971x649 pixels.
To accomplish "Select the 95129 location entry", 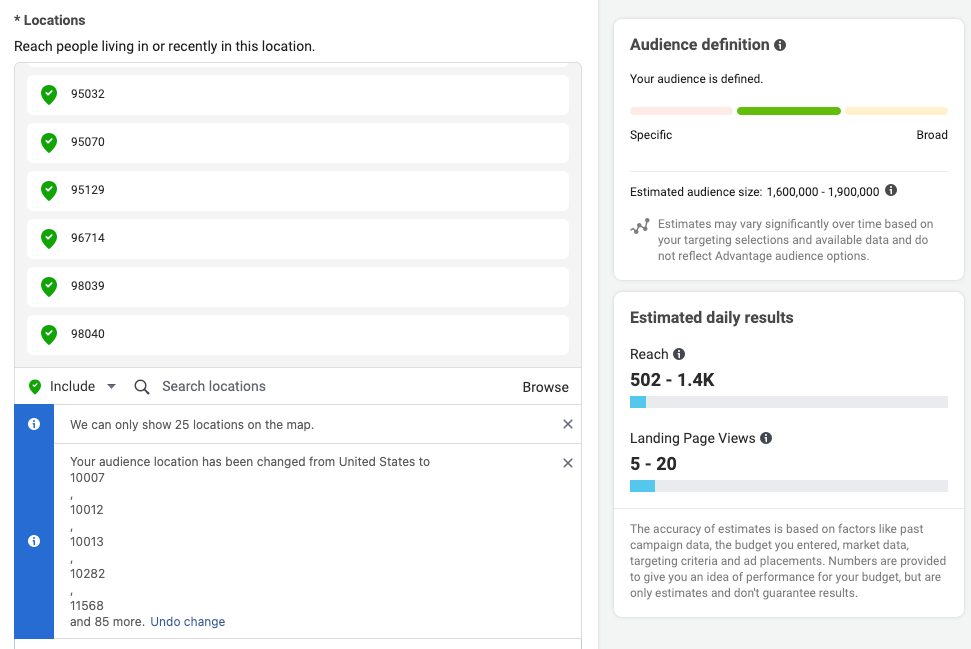I will (297, 190).
